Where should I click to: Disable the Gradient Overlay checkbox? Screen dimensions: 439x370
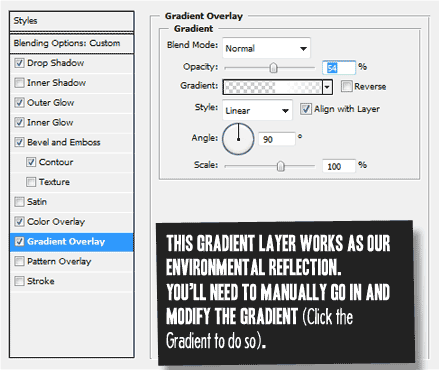click(x=19, y=241)
